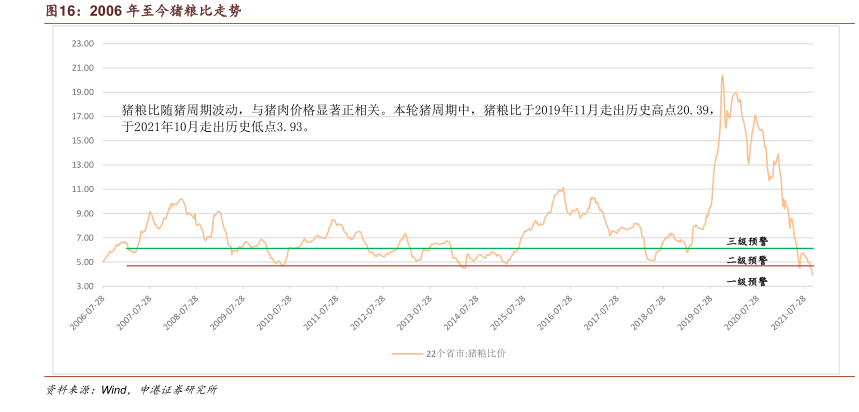Viewport: 859px width, 412px height.
Task: Click the 13.00 y-axis label
Action: click(83, 165)
